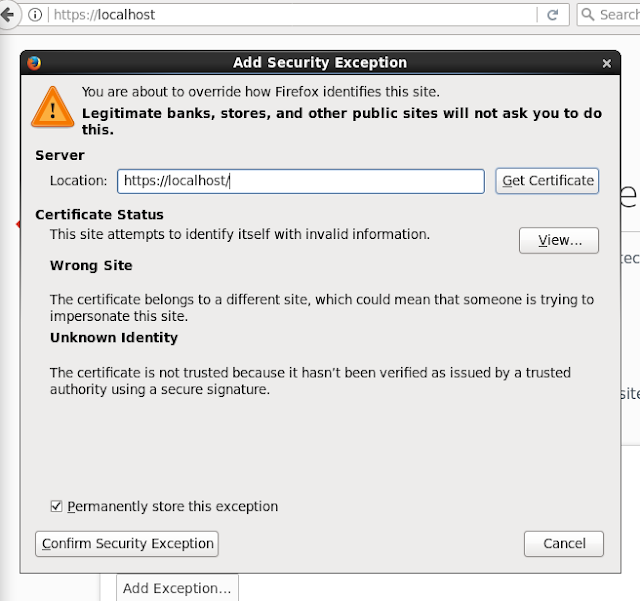The width and height of the screenshot is (640, 601).
Task: Click Confirm Security Exception button
Action: click(127, 543)
